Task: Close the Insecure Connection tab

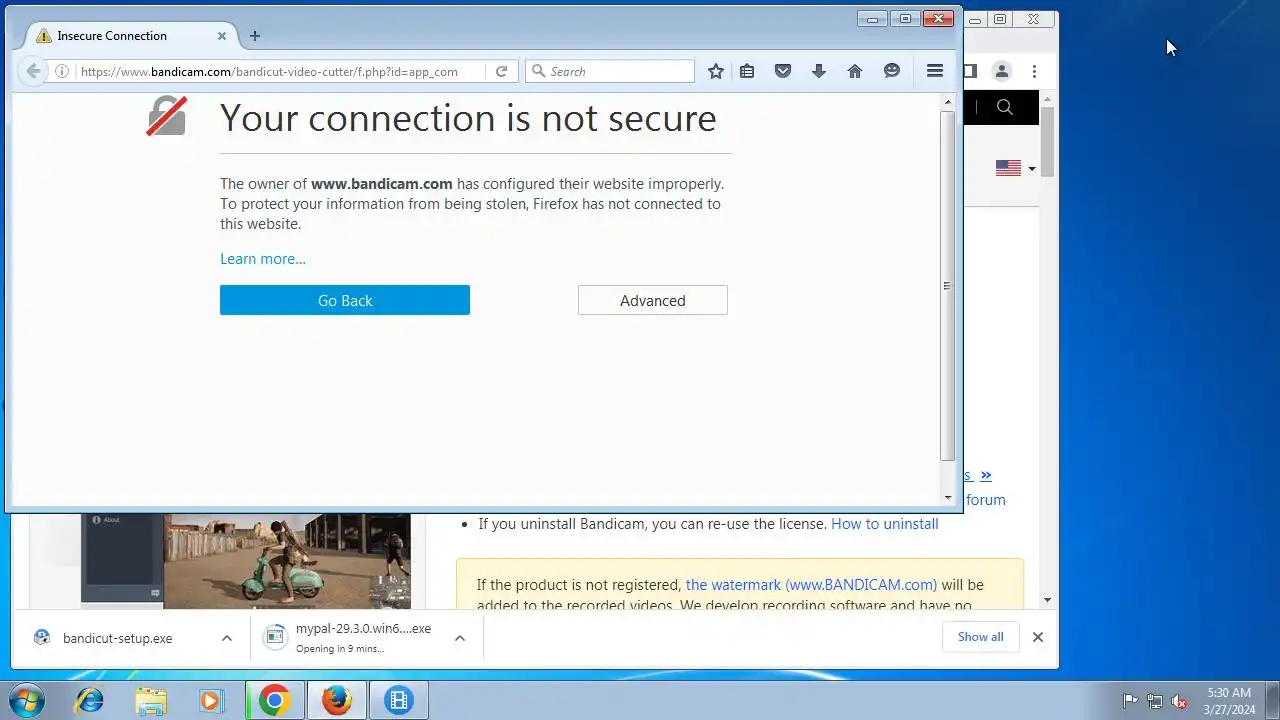Action: tap(222, 36)
